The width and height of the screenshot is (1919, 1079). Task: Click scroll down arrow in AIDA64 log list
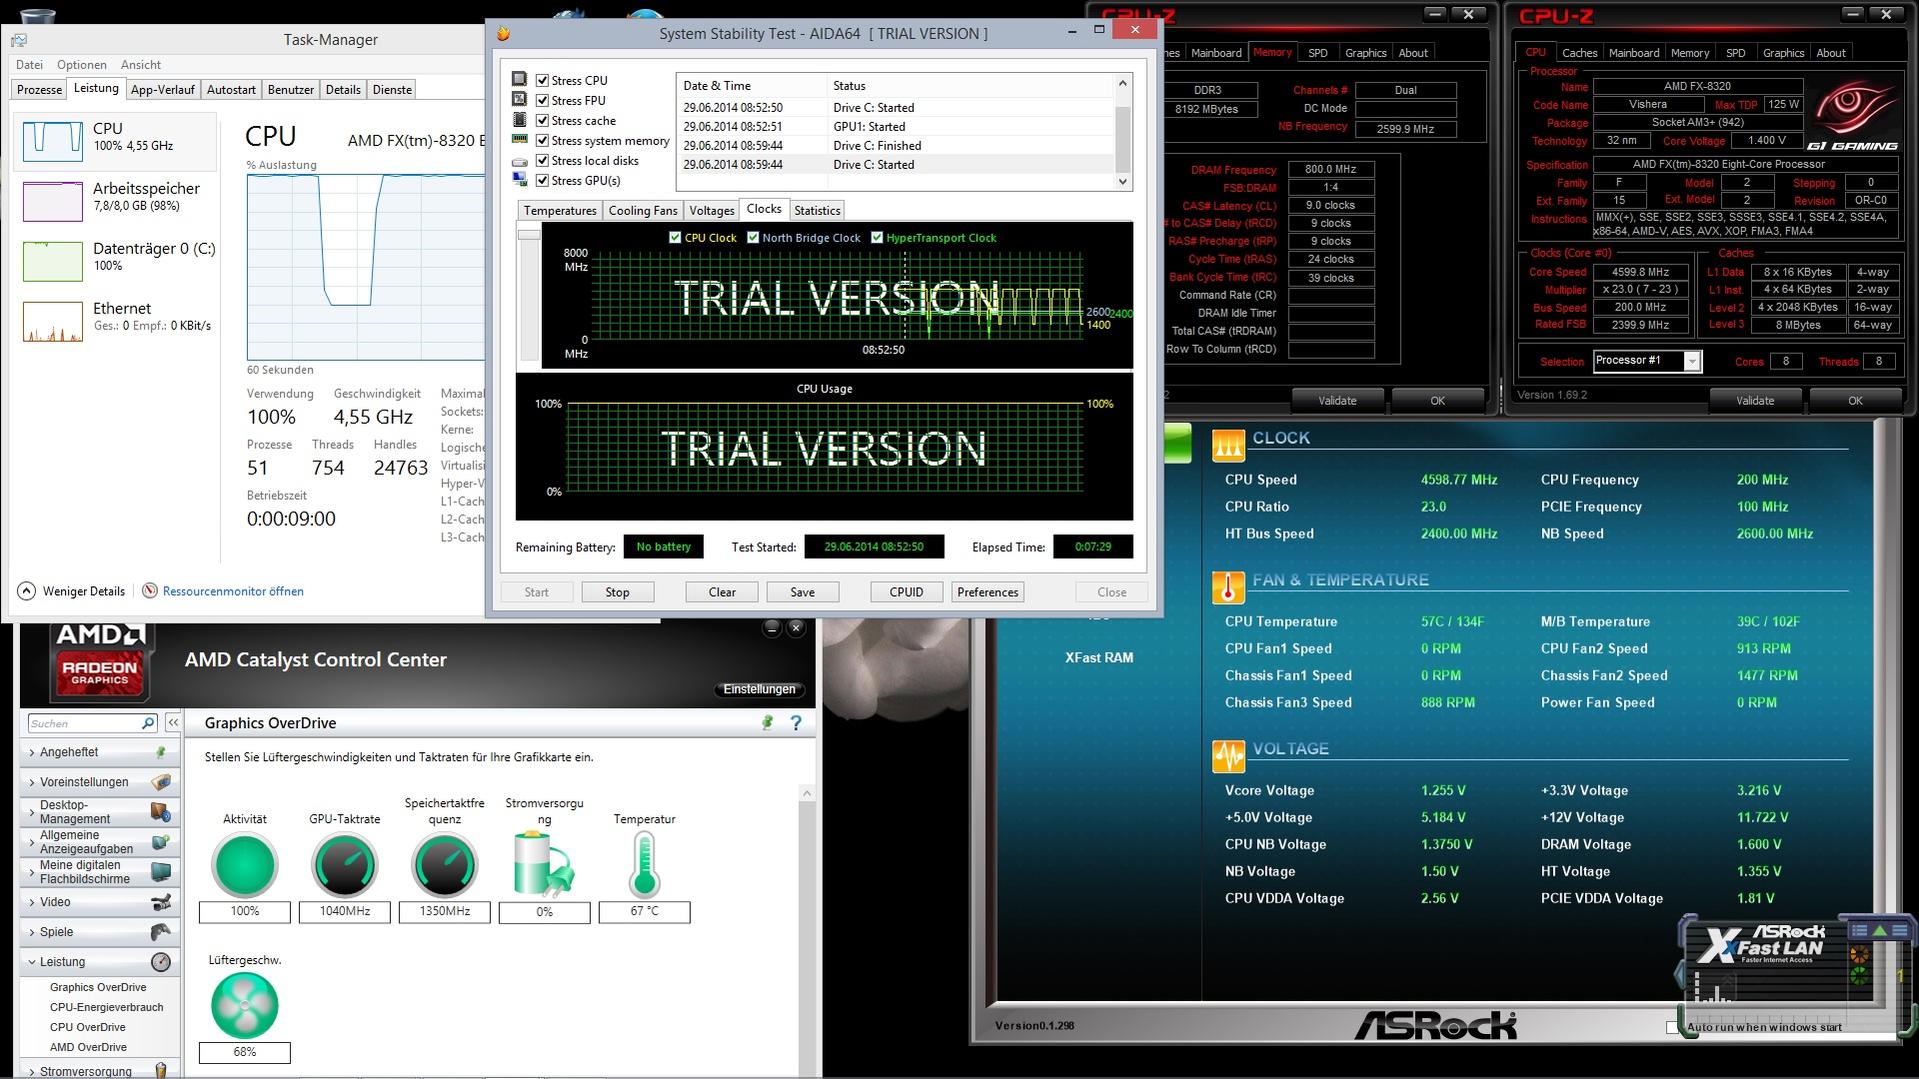[1122, 181]
